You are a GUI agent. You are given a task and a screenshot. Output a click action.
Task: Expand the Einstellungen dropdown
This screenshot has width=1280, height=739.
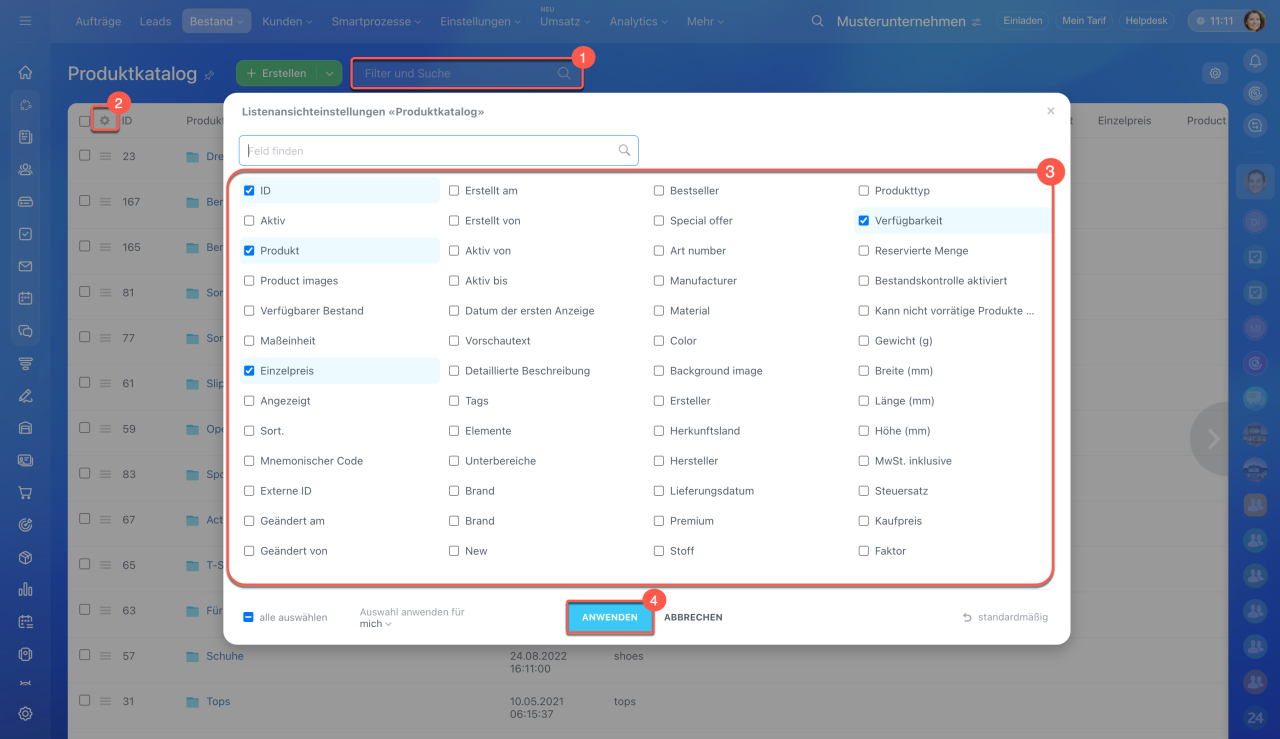481,21
